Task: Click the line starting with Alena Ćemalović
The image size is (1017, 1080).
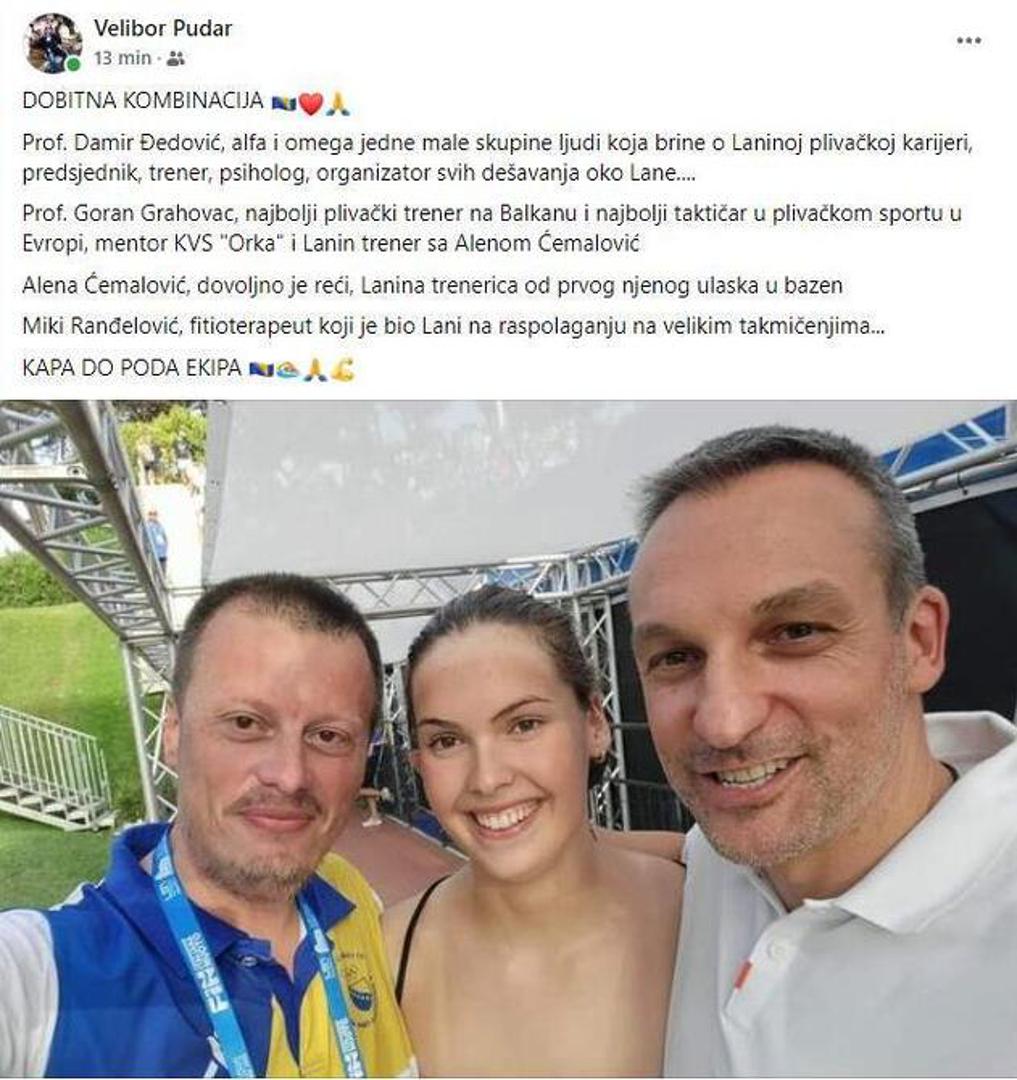Action: click(432, 285)
